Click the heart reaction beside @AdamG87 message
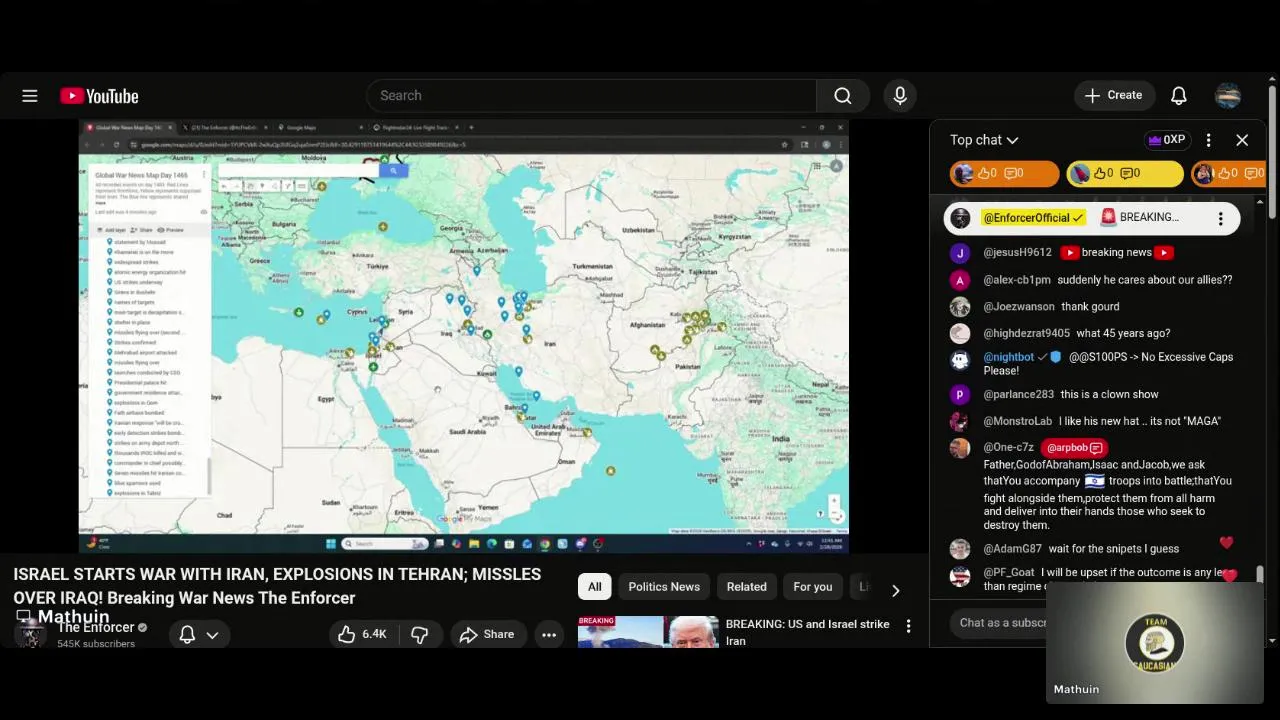Image resolution: width=1280 pixels, height=720 pixels. (x=1226, y=543)
